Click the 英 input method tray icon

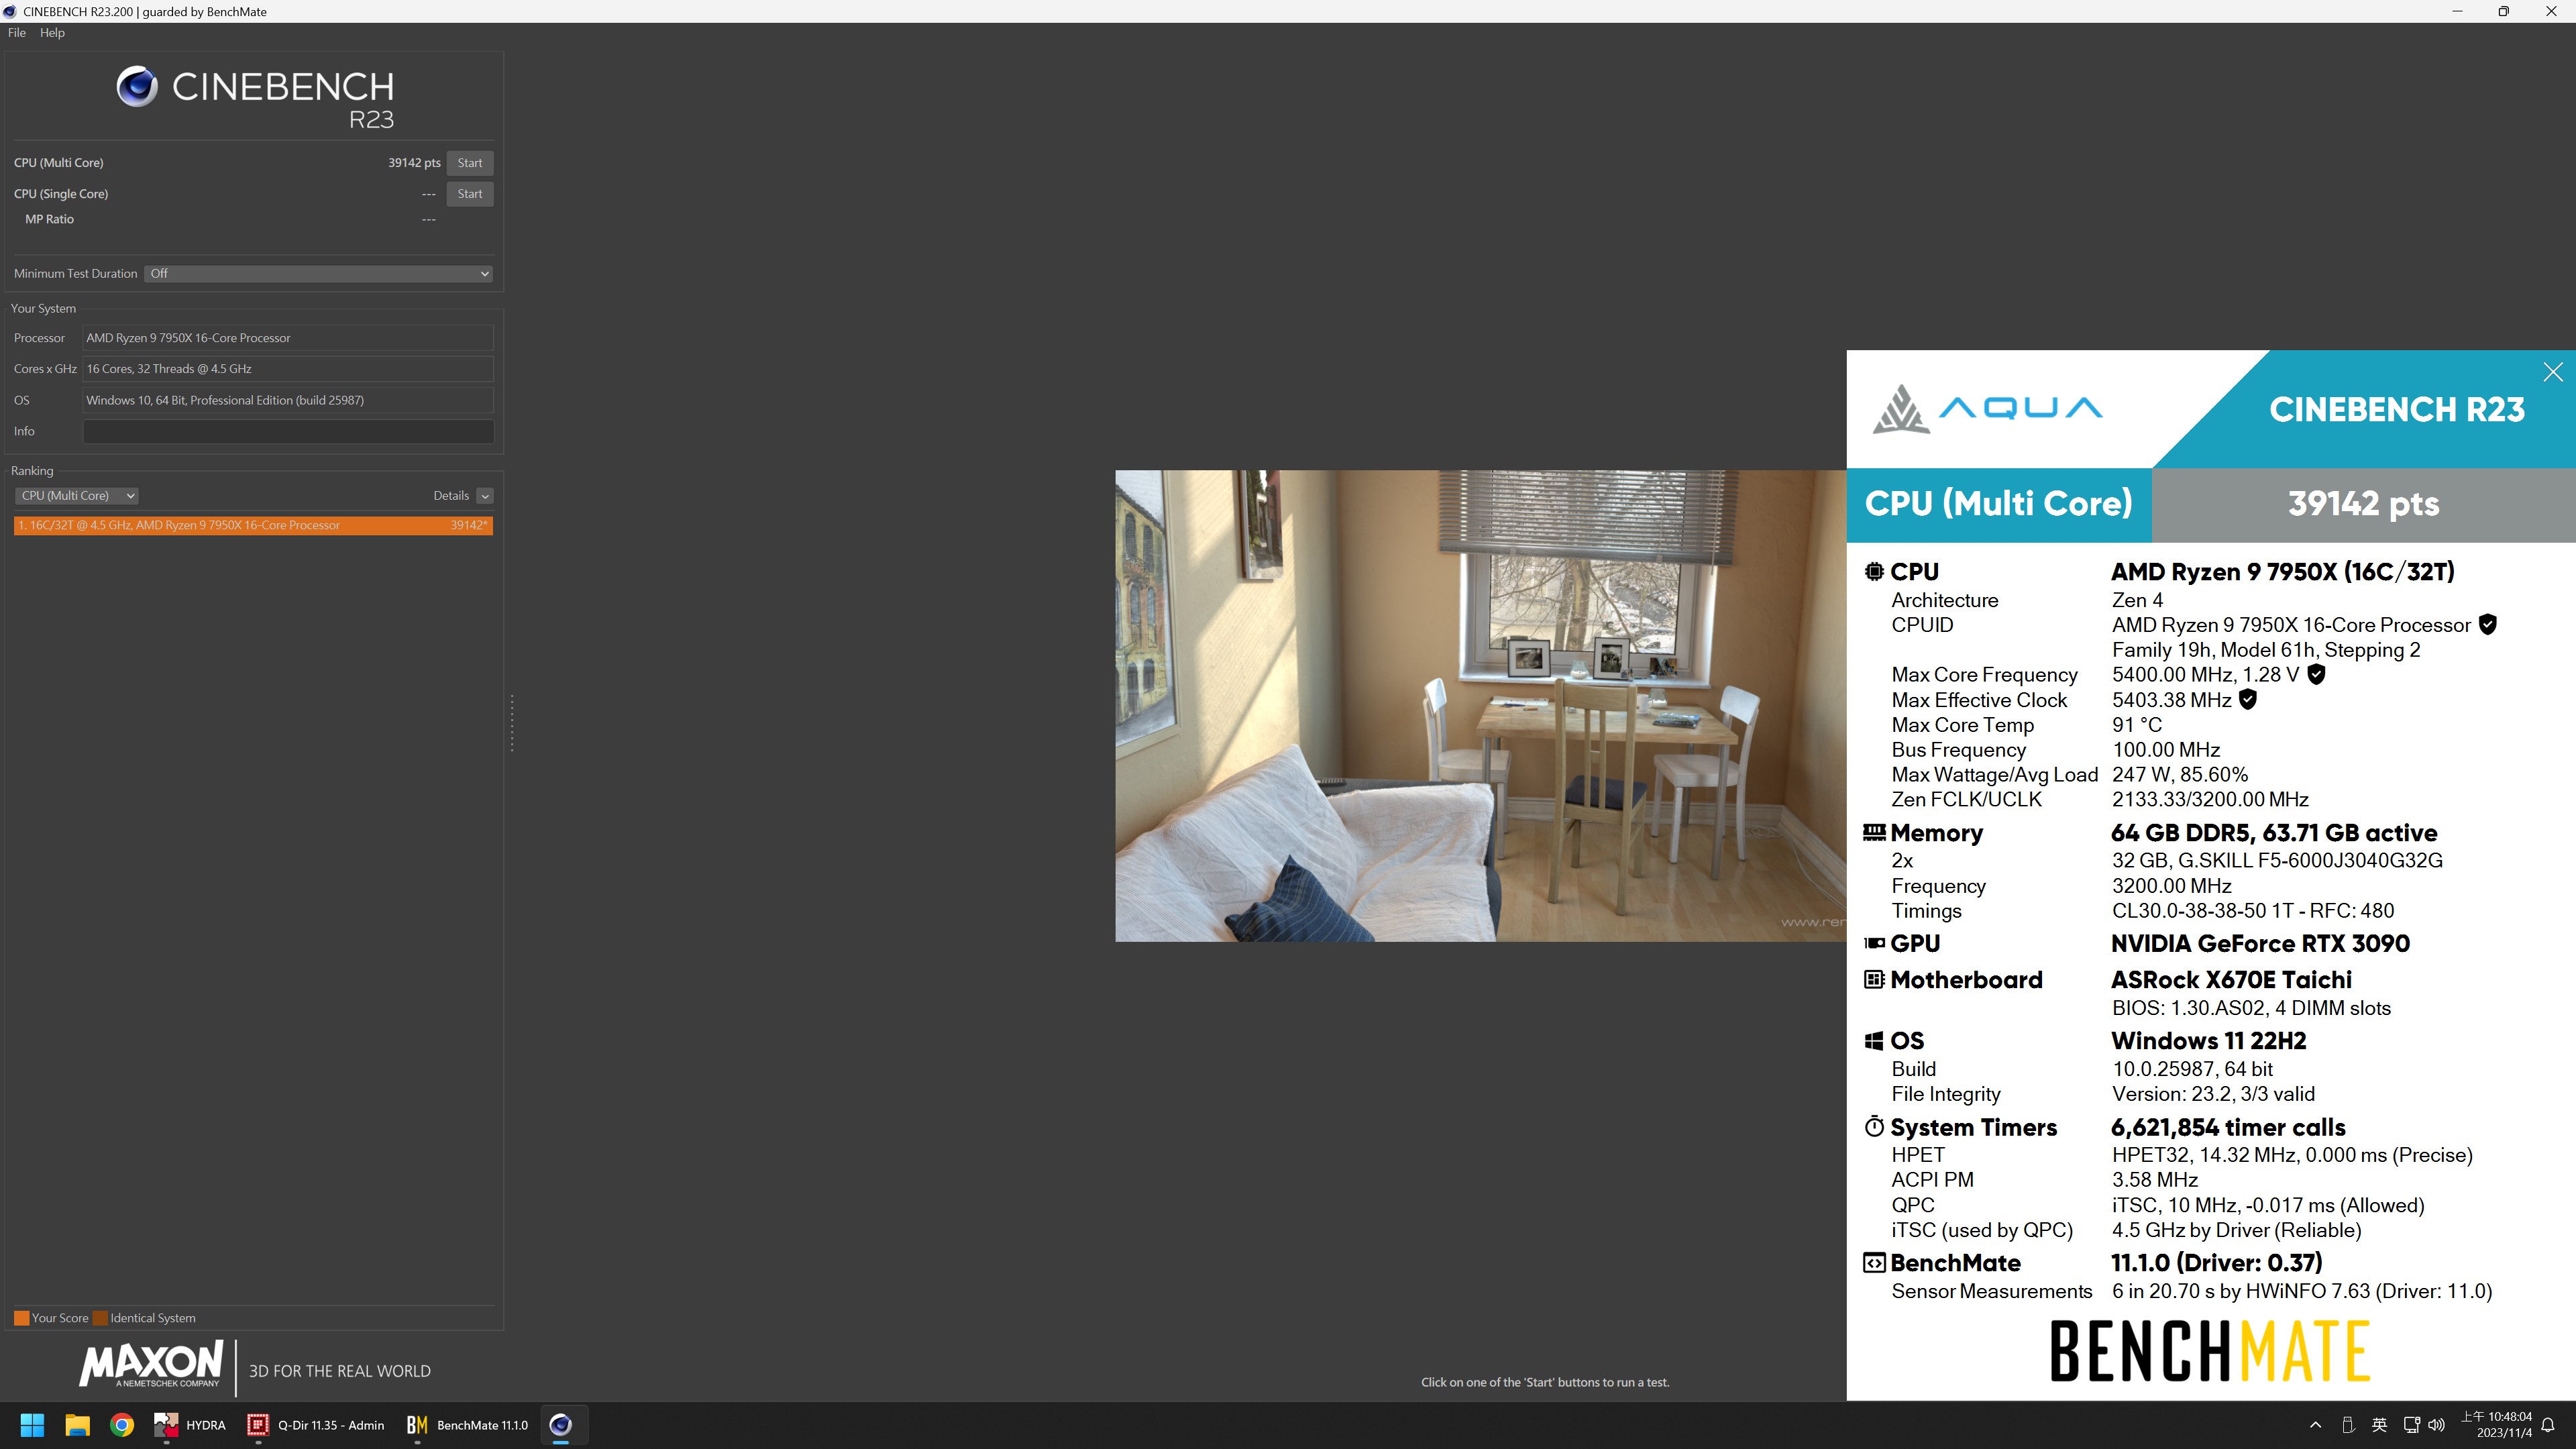coord(2380,1426)
